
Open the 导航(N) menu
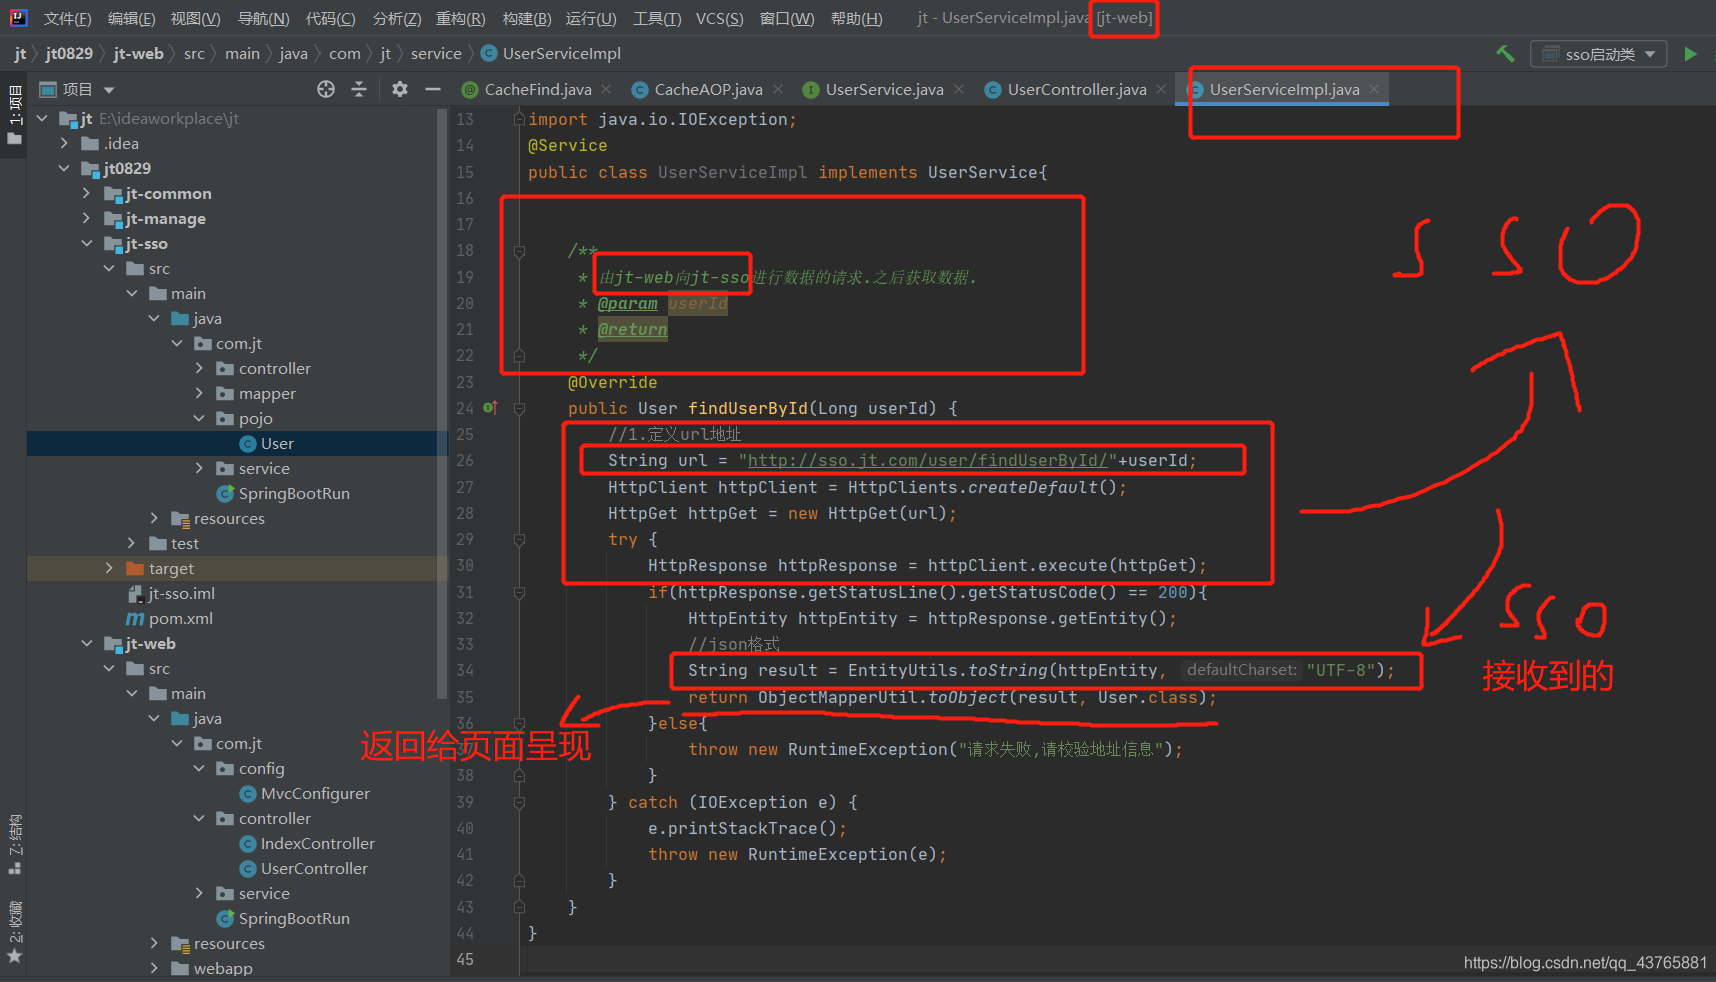point(263,18)
